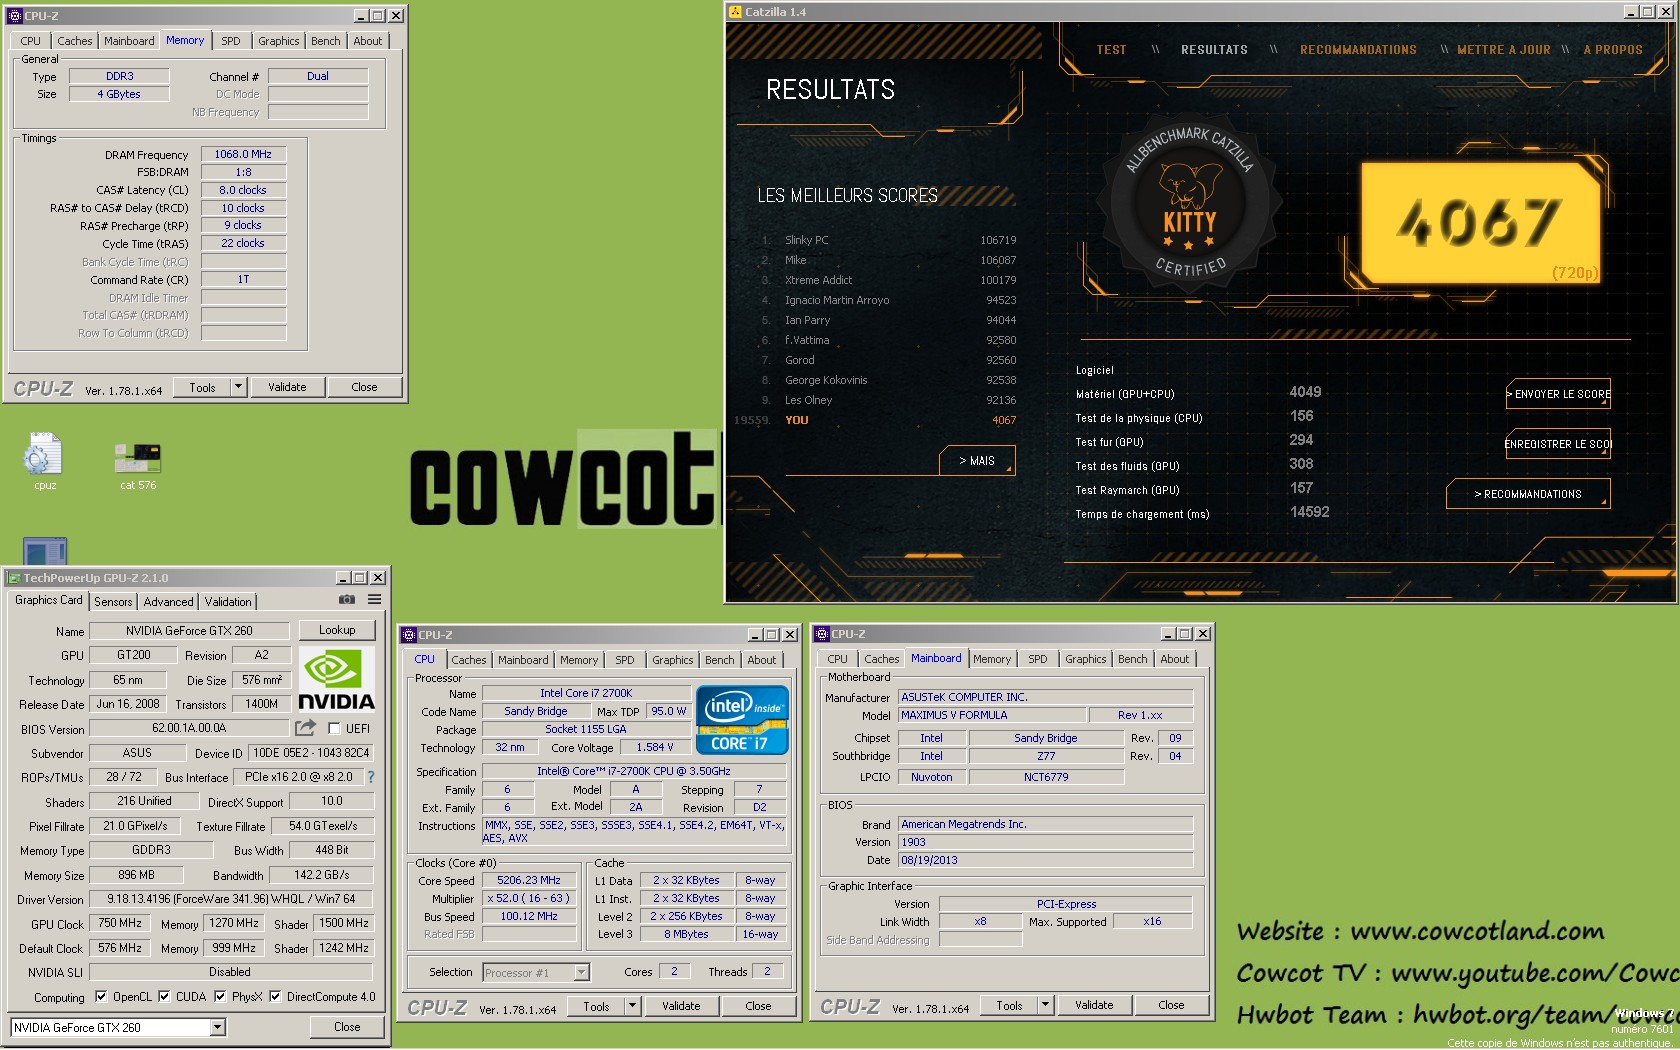The width and height of the screenshot is (1680, 1050).
Task: Expand Tools arrow in CPU-Z Mainboard window
Action: coord(1044,1006)
